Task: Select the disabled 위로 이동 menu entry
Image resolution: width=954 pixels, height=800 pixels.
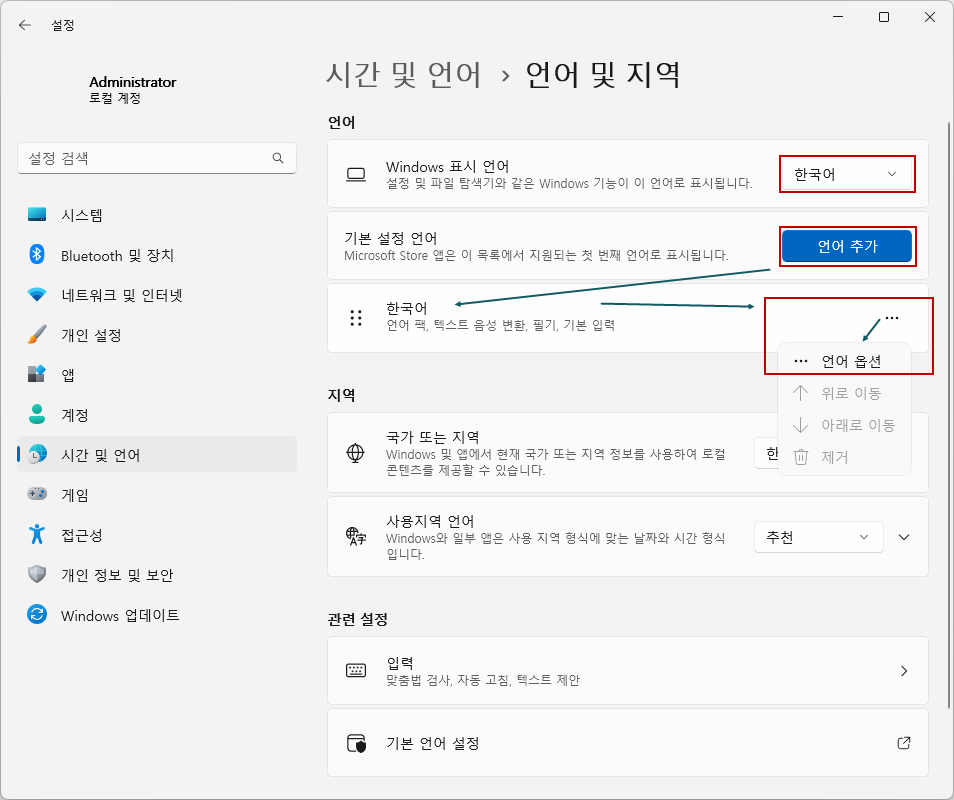Action: pos(844,393)
